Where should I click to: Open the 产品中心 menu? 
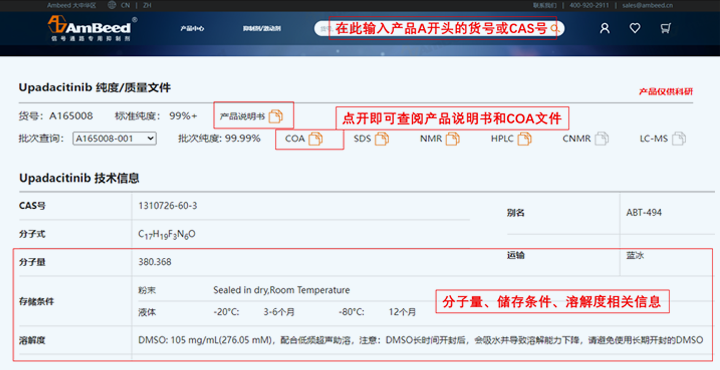coord(192,28)
